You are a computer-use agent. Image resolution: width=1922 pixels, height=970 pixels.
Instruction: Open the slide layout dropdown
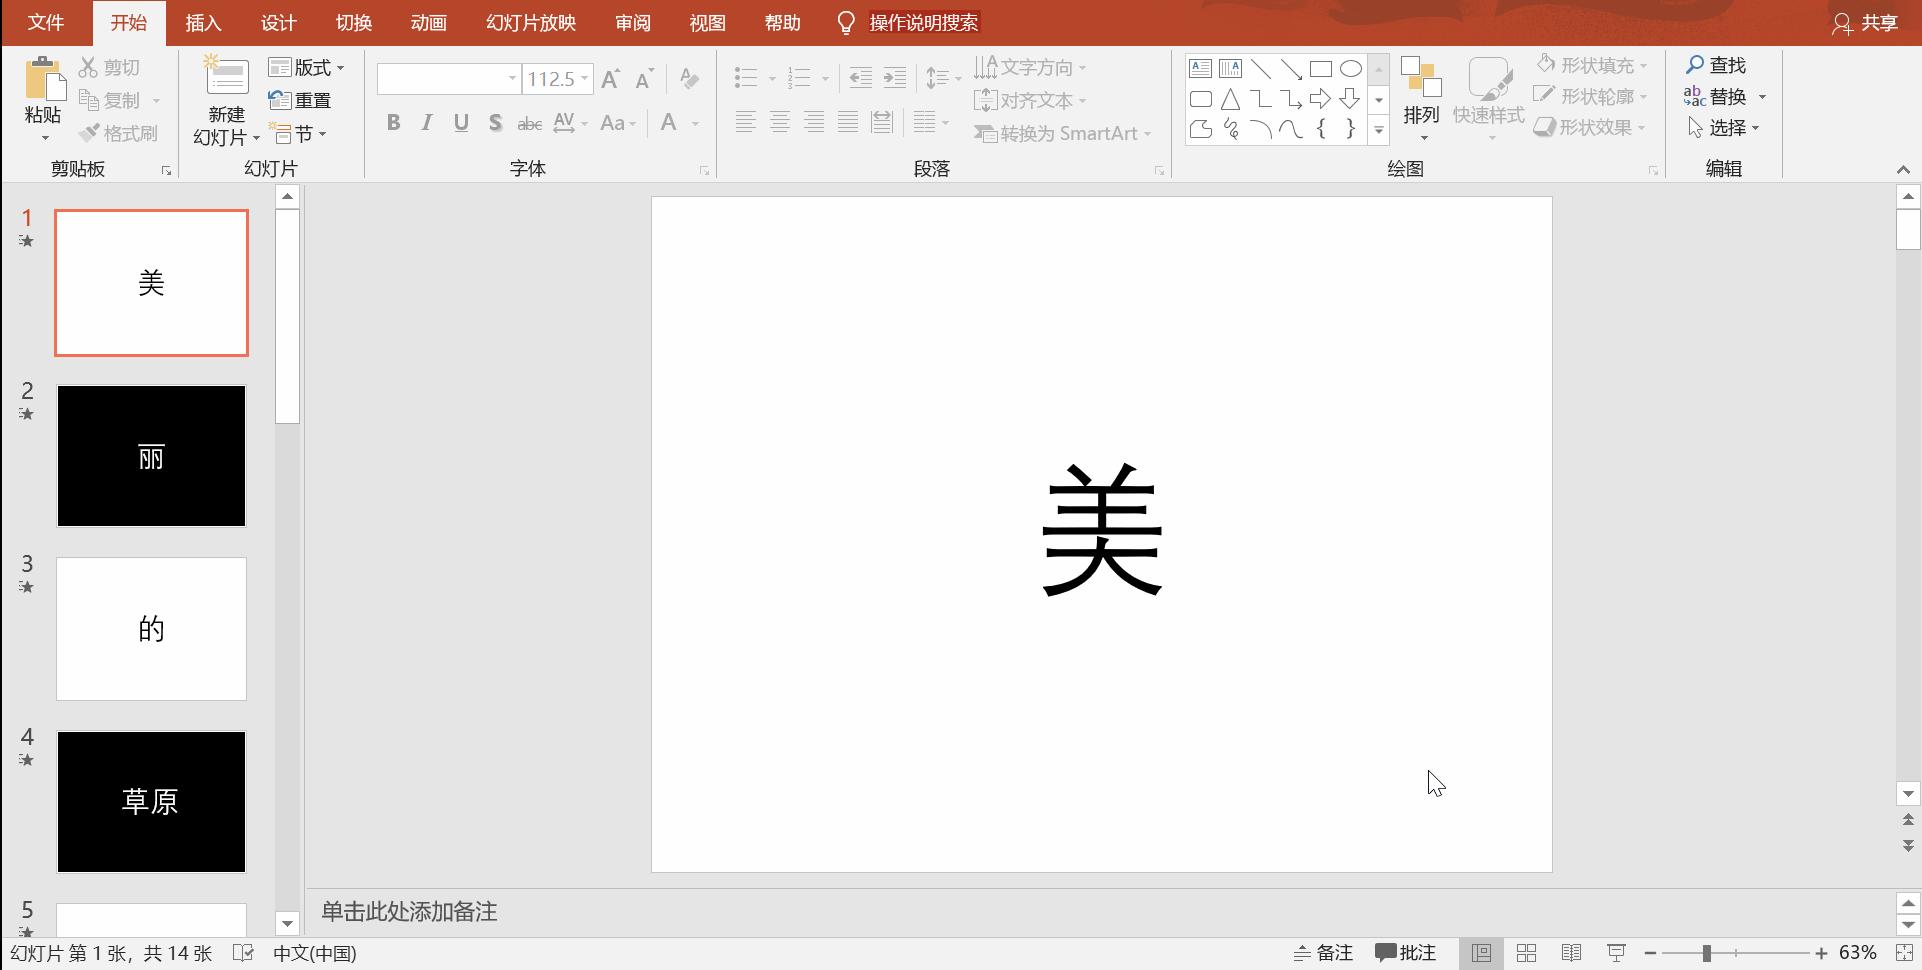point(307,66)
